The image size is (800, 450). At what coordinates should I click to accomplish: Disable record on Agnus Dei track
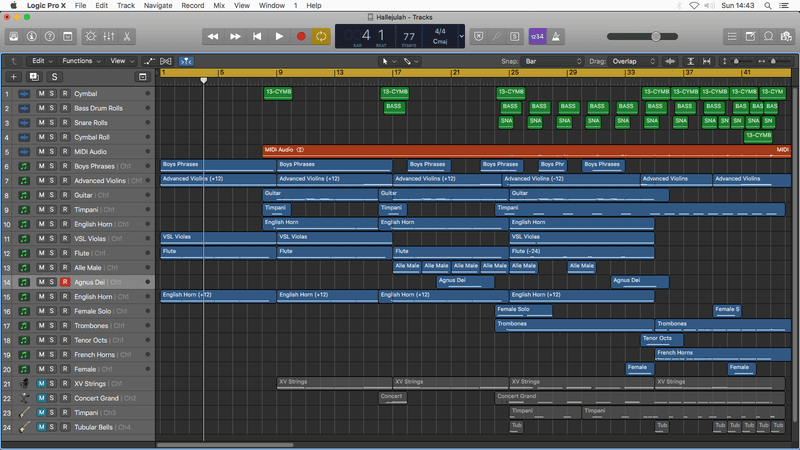[x=65, y=282]
